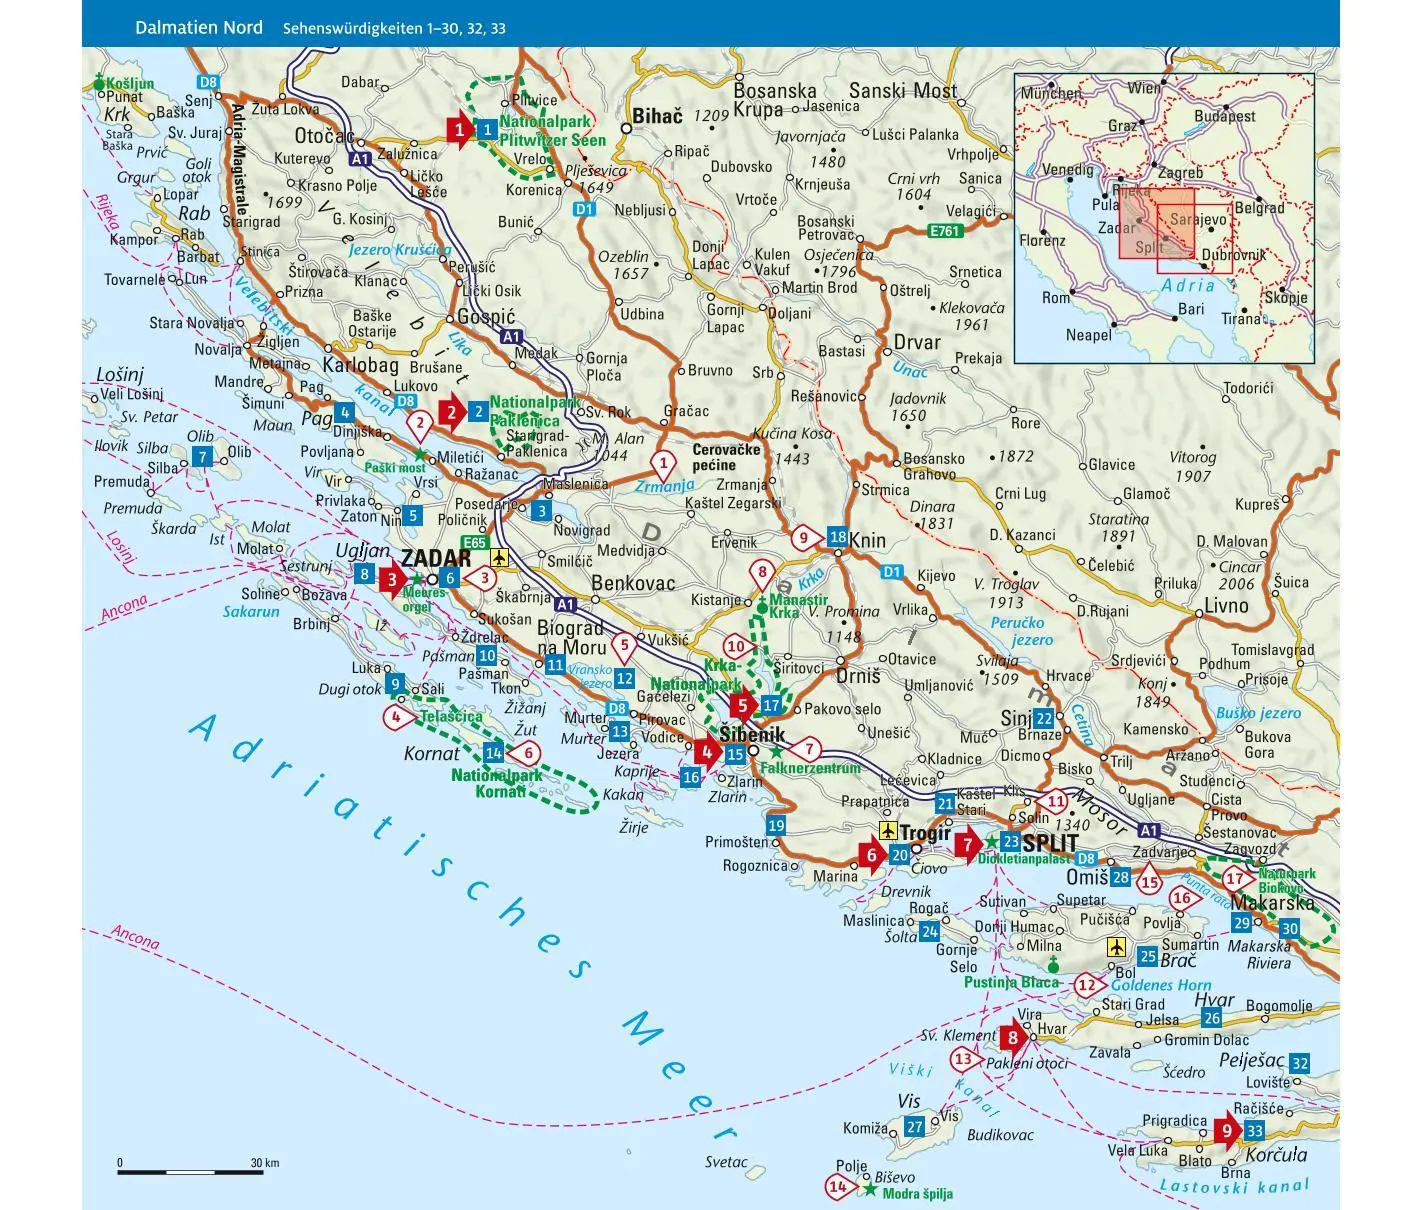Click the green star at Falknerzentrum
The width and height of the screenshot is (1417, 1210).
(x=776, y=751)
